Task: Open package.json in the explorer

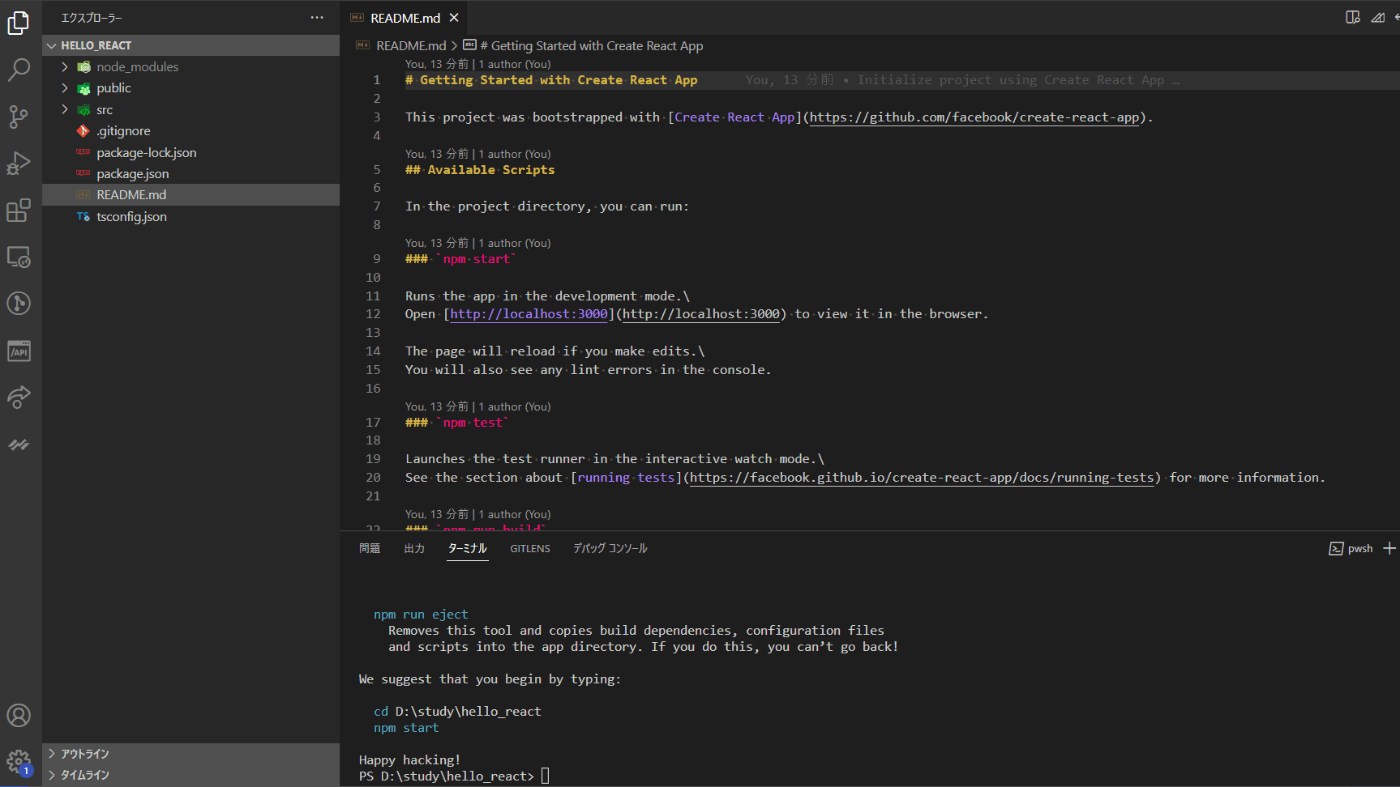Action: (133, 174)
